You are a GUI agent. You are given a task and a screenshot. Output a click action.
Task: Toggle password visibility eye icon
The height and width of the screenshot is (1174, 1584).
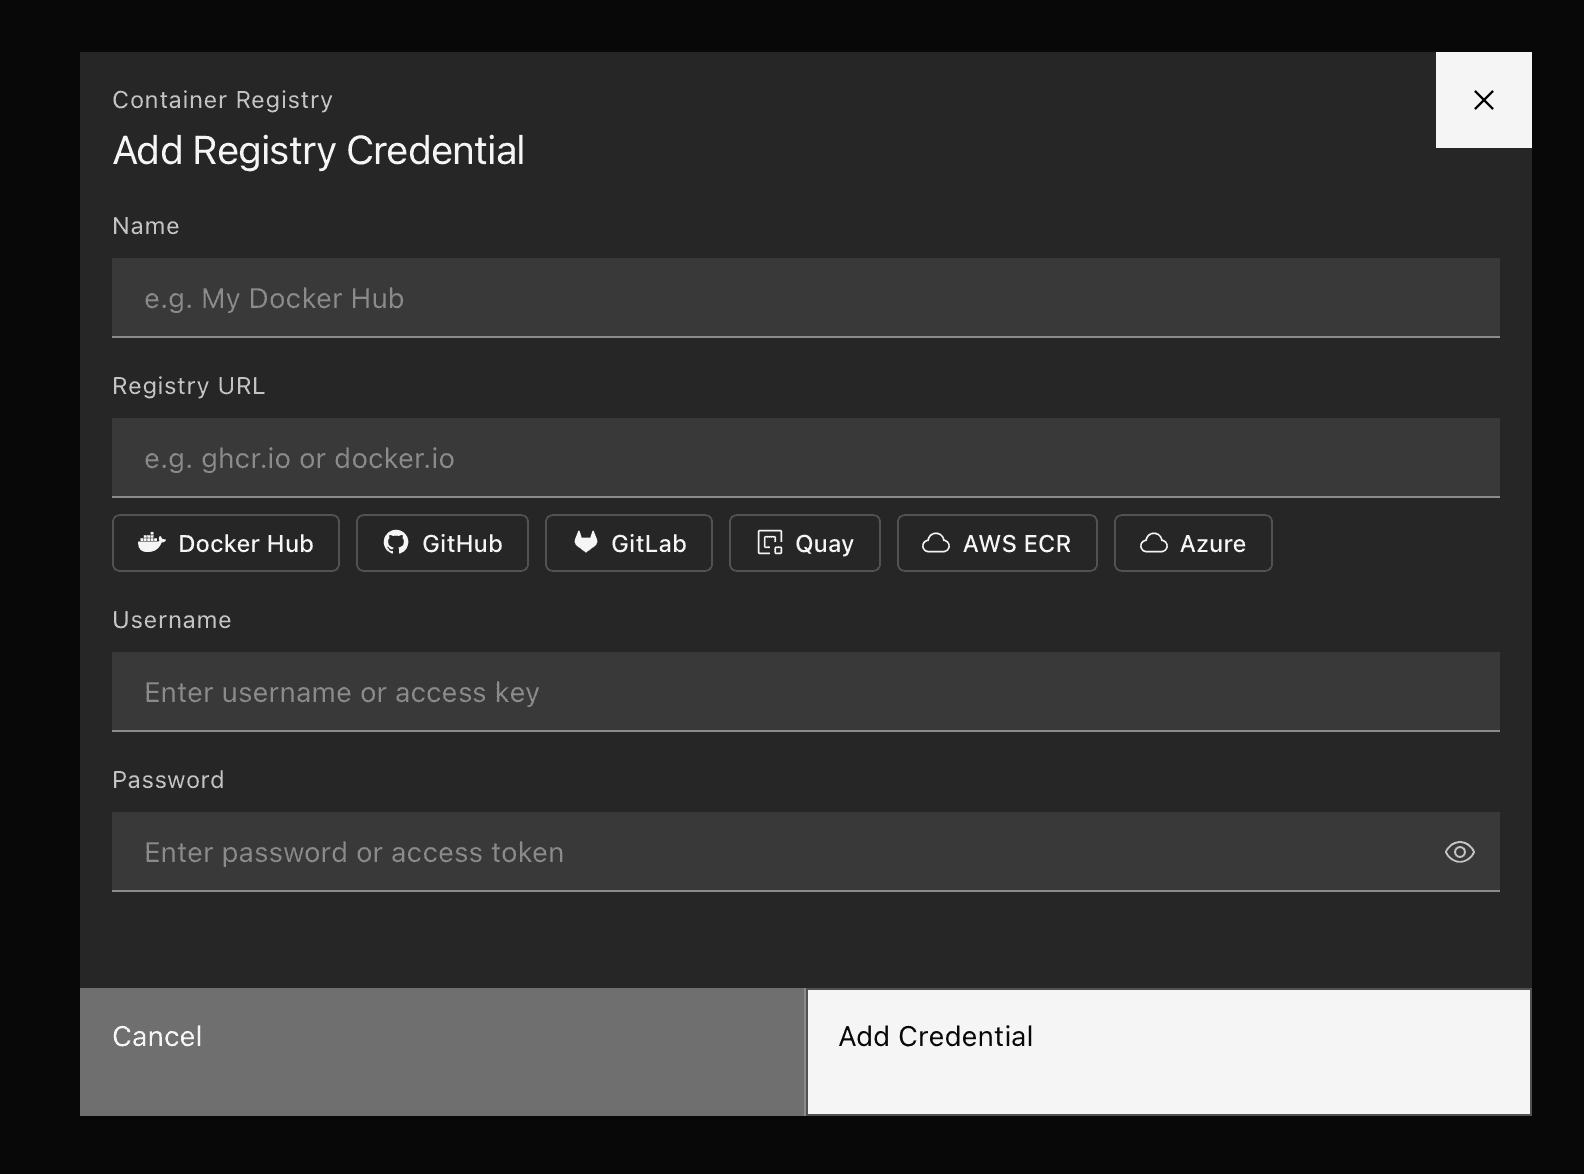(x=1460, y=852)
